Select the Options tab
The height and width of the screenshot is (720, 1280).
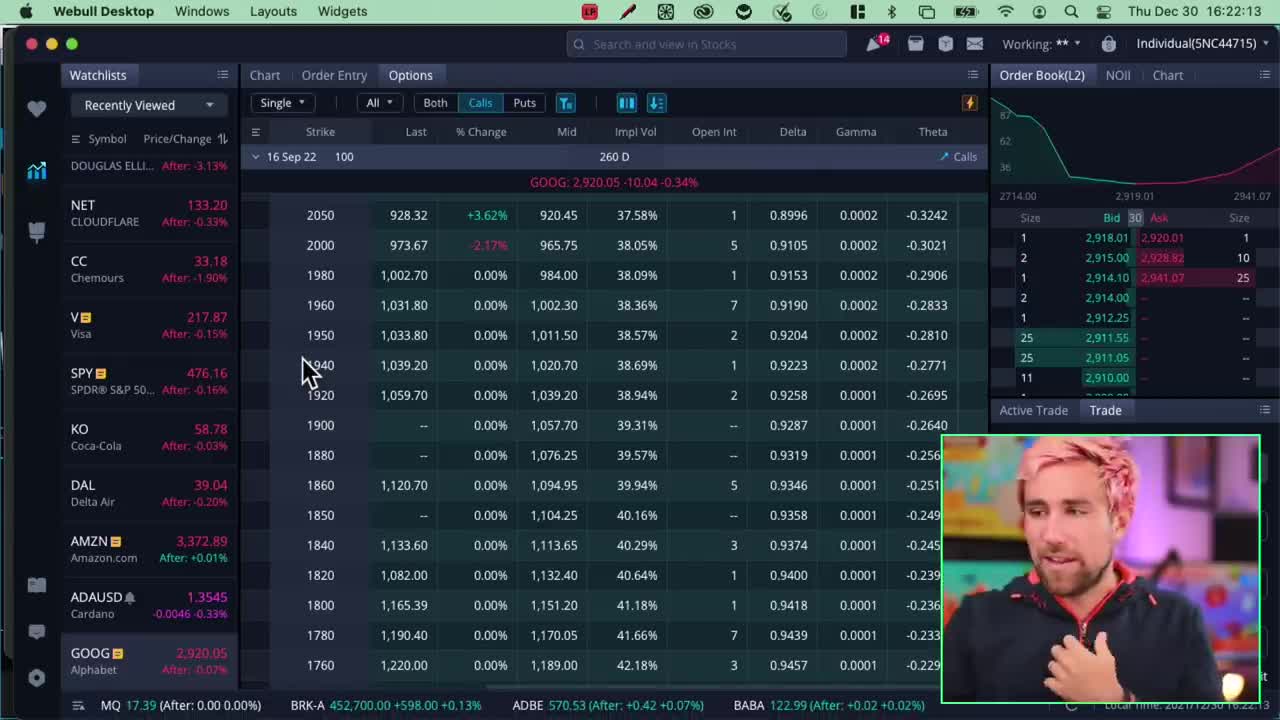pos(411,75)
